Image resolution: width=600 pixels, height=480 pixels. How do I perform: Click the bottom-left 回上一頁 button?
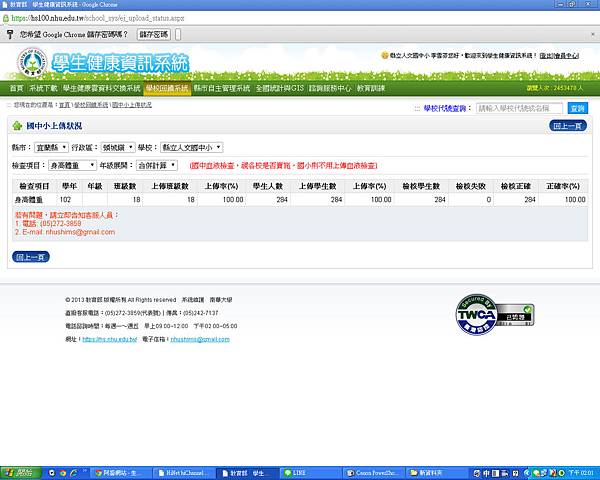pyautogui.click(x=31, y=257)
